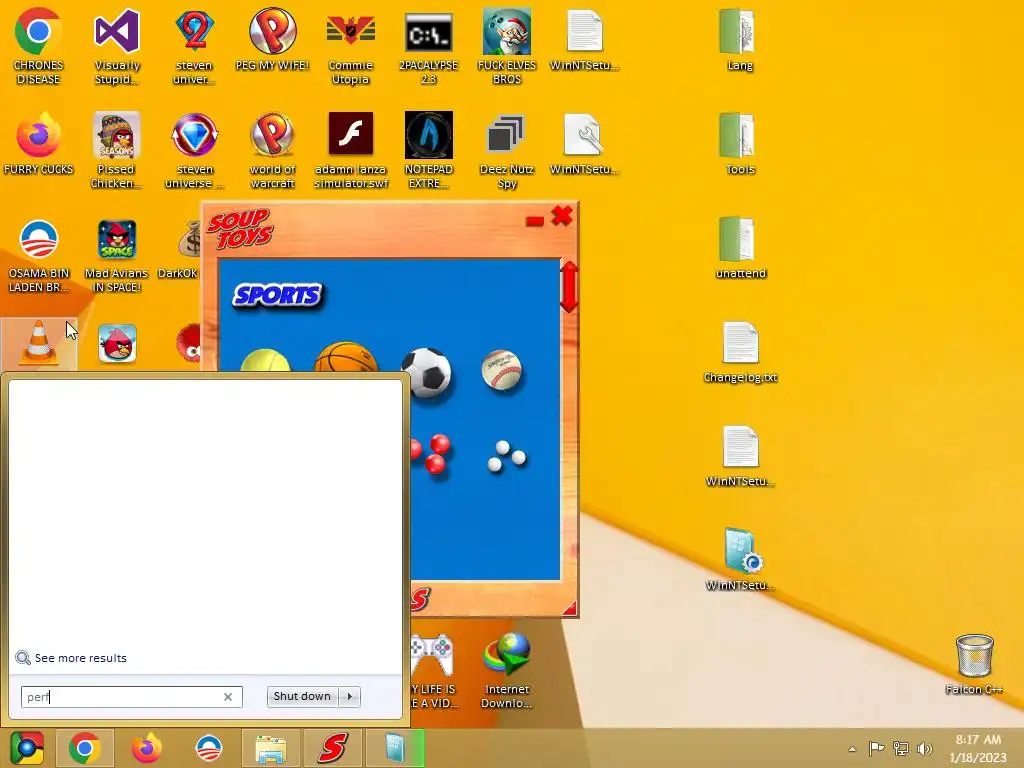Screen dimensions: 1024x768
Task: Switch to Soup Toys taskbar button
Action: click(332, 748)
